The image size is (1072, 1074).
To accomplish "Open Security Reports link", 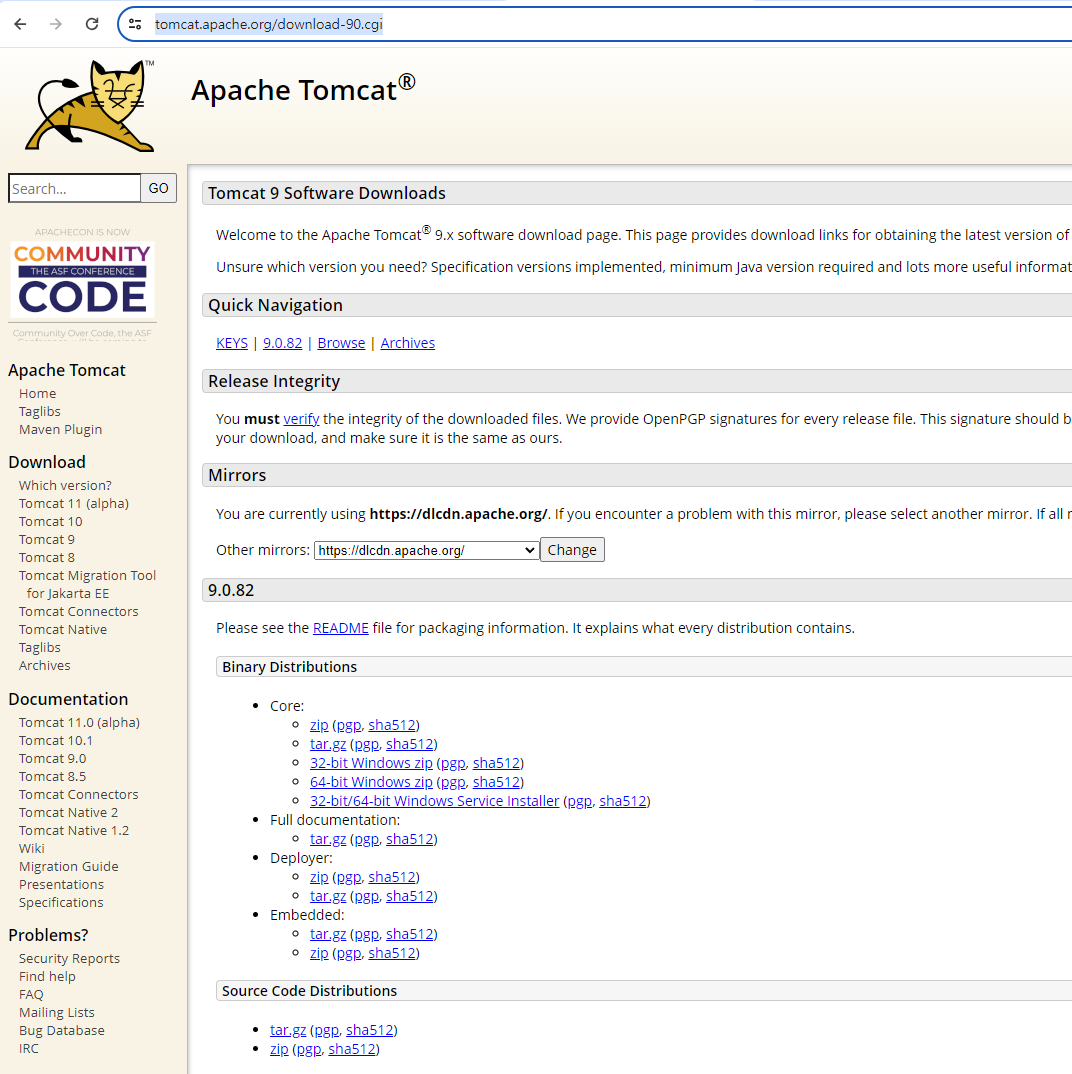I will (x=69, y=958).
